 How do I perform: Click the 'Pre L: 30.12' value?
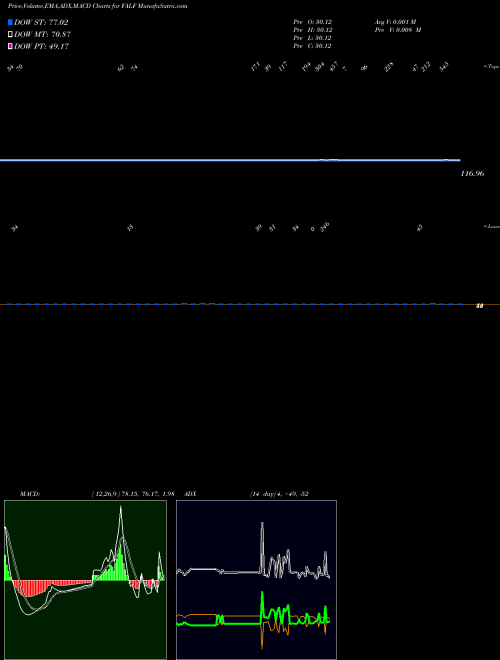[x=313, y=38]
